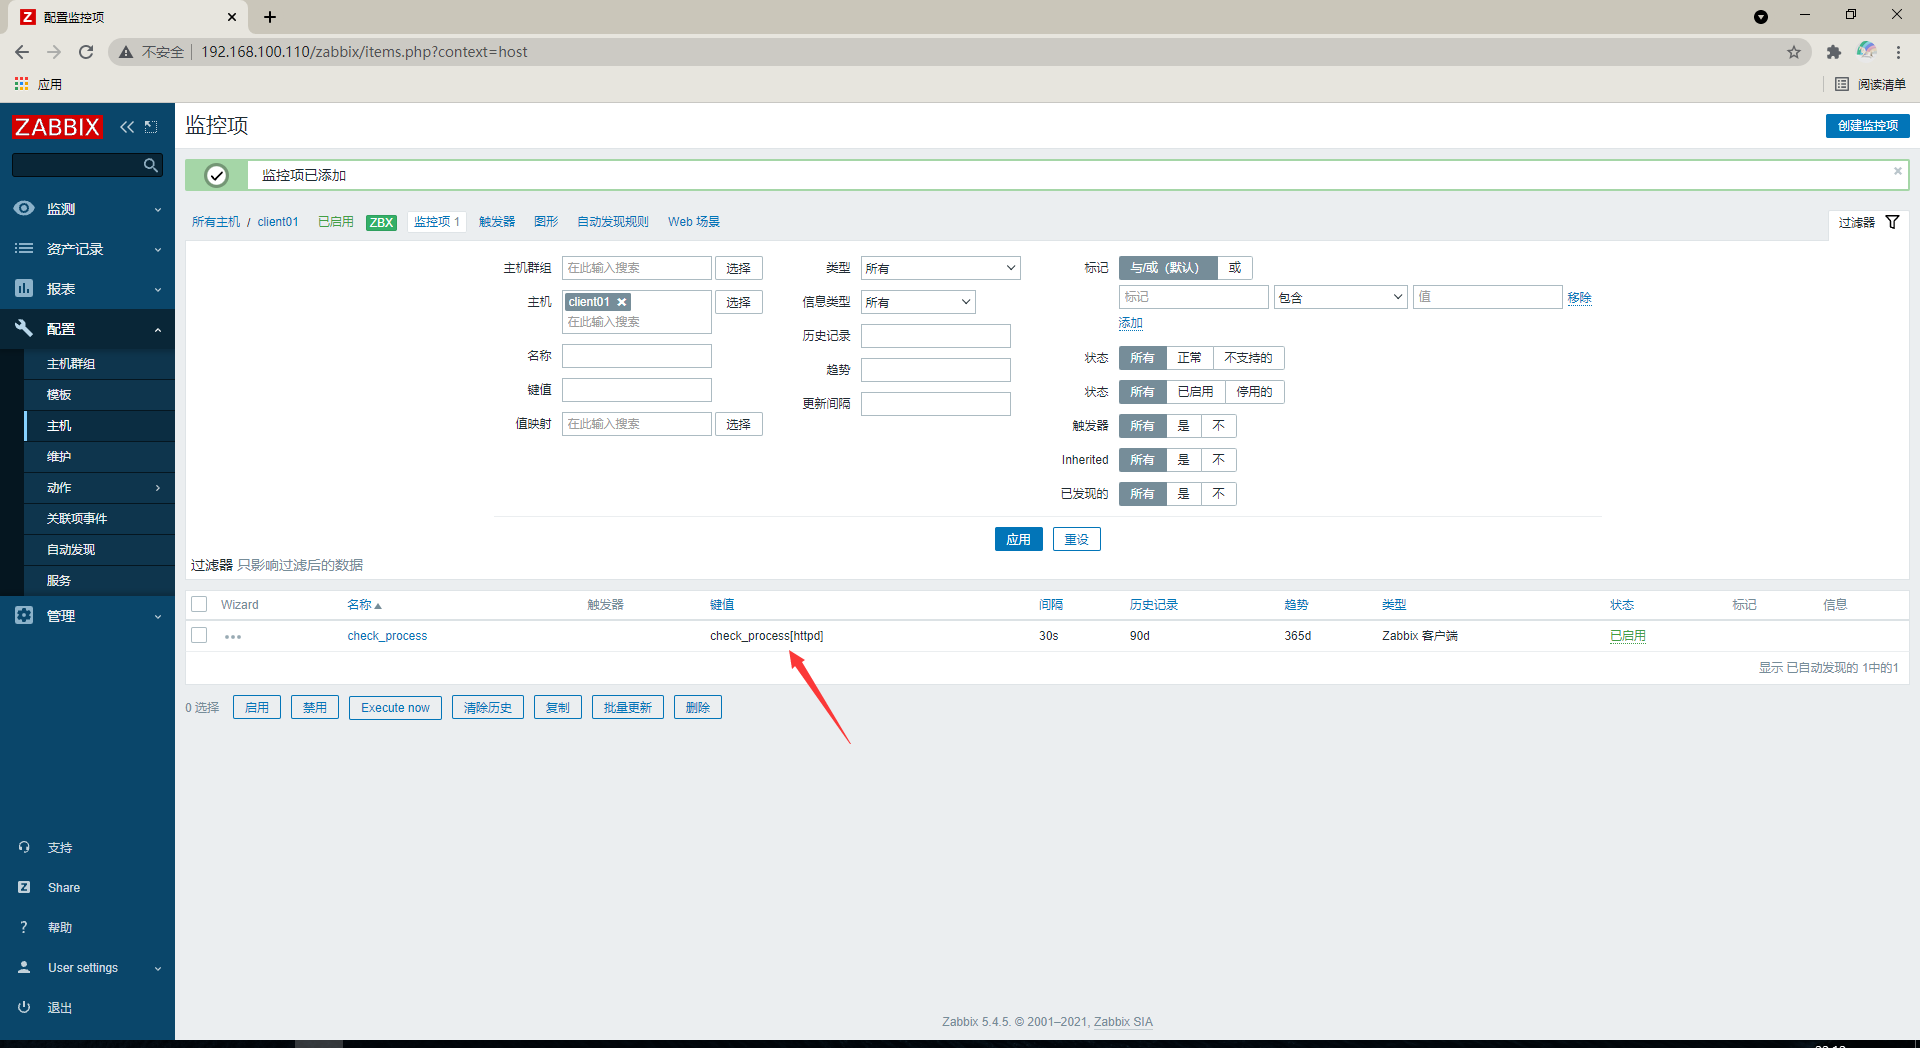
Task: Click the eye icon for 监测
Action: pos(24,208)
